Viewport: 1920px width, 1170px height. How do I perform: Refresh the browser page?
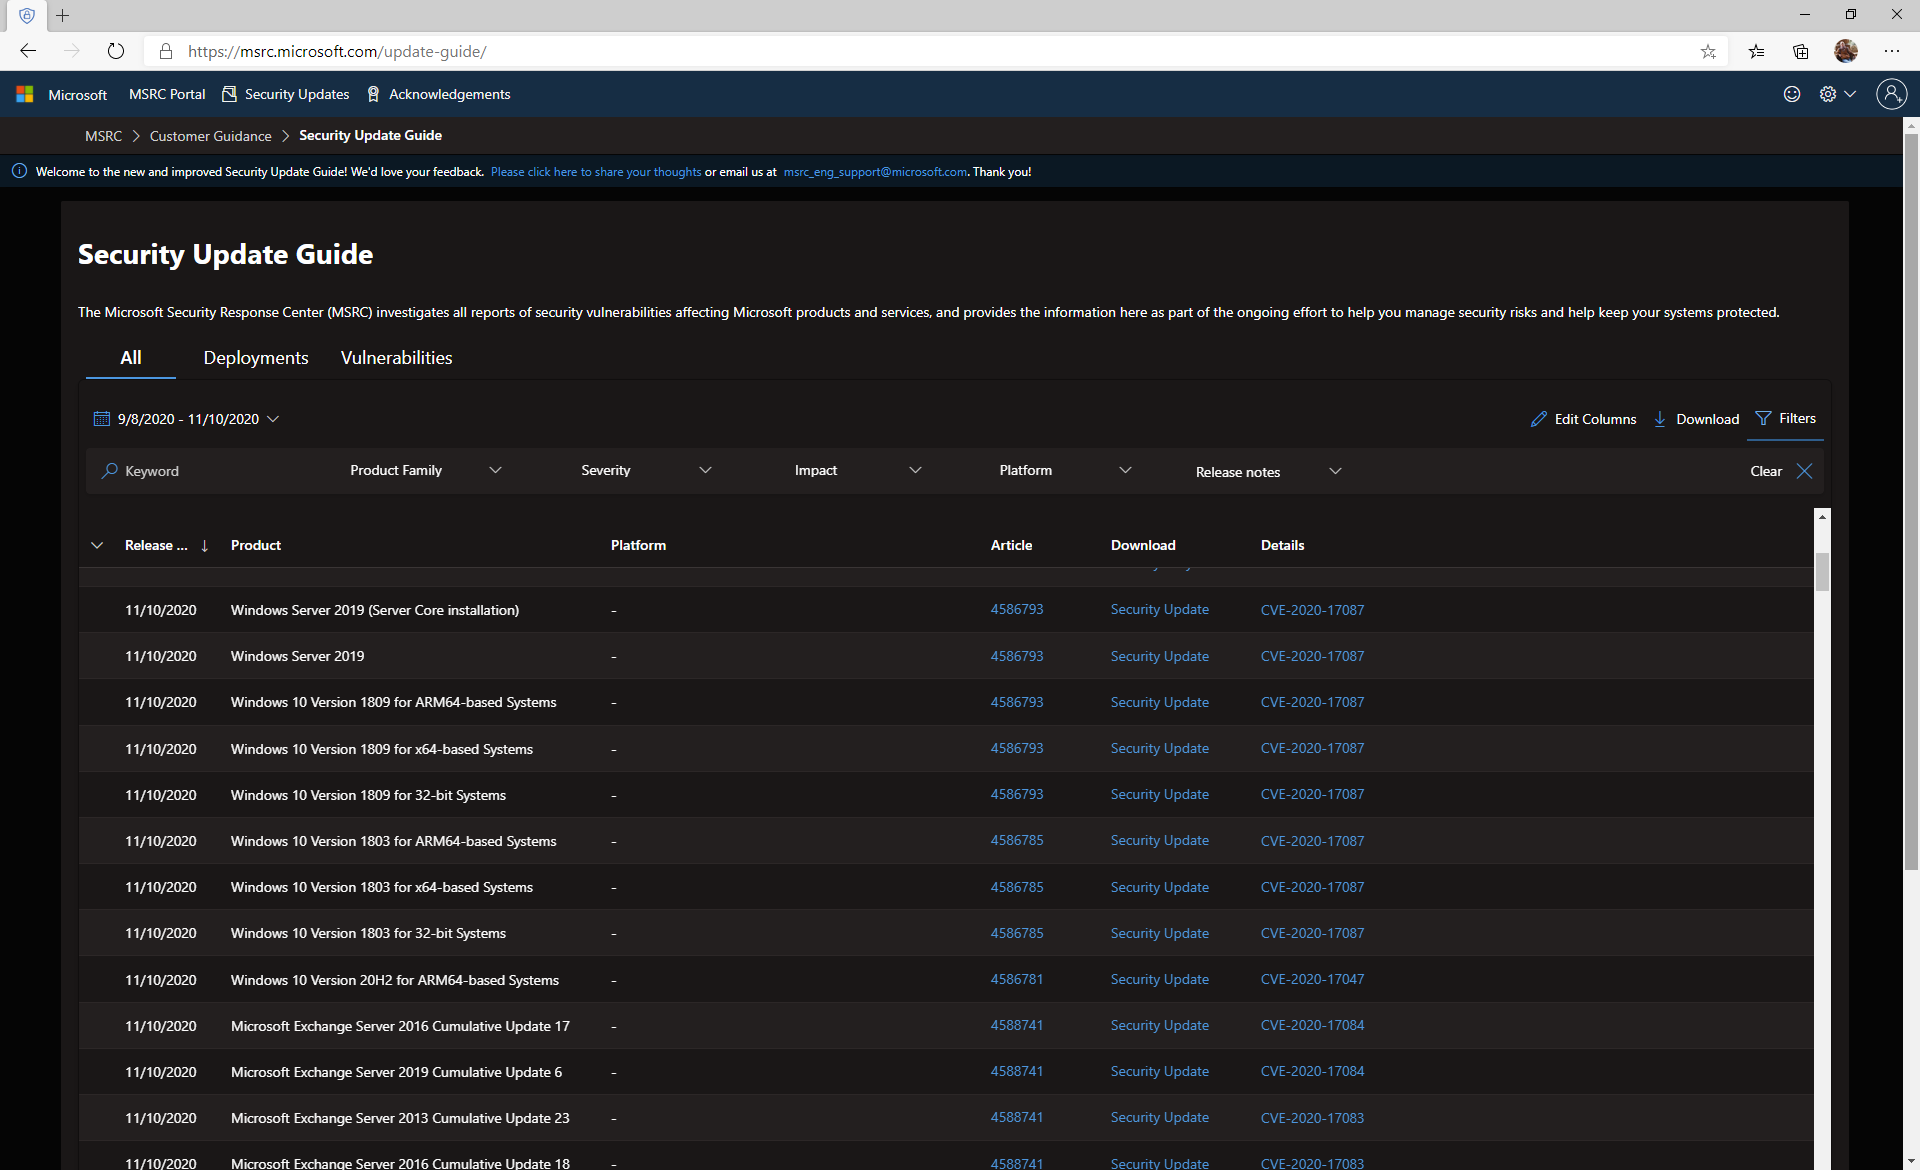[116, 51]
